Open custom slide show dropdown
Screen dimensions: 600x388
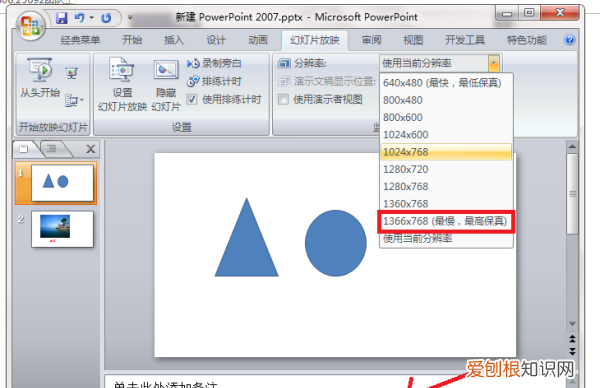point(74,100)
